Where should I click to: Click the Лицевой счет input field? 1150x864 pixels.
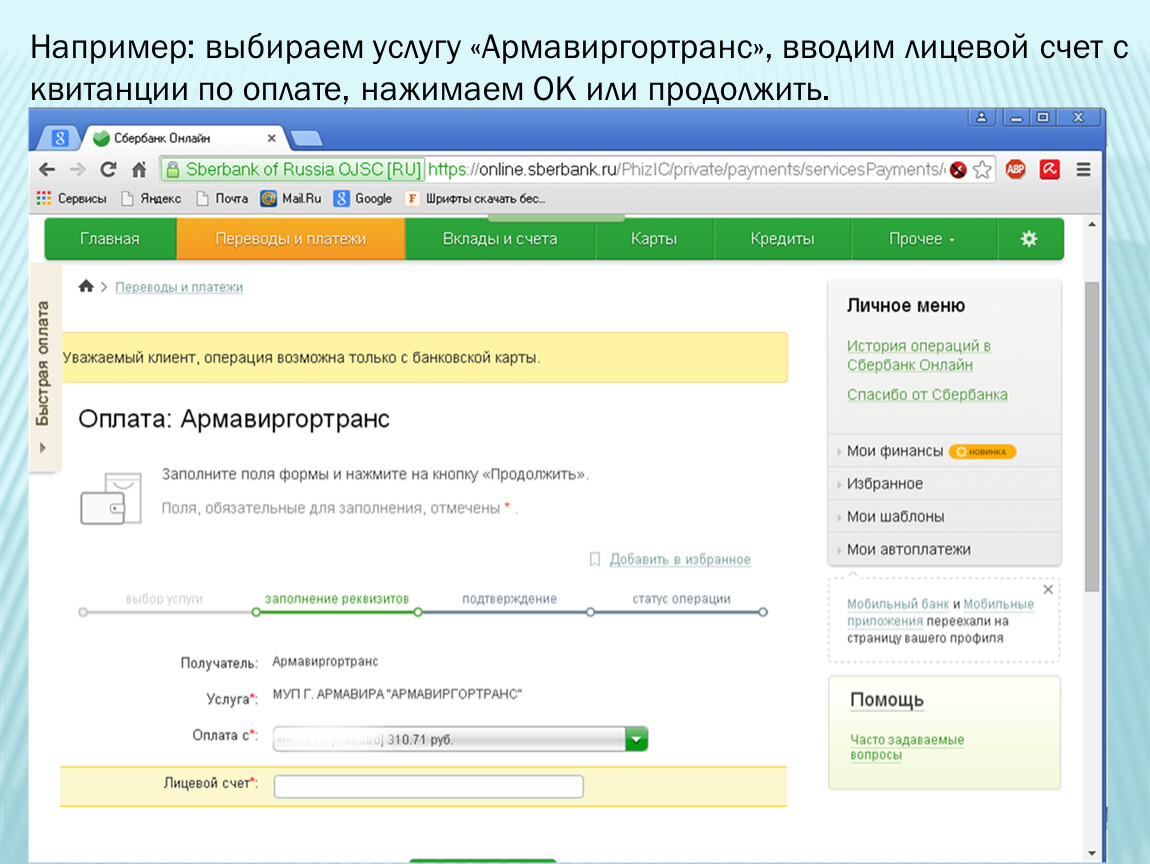[428, 786]
